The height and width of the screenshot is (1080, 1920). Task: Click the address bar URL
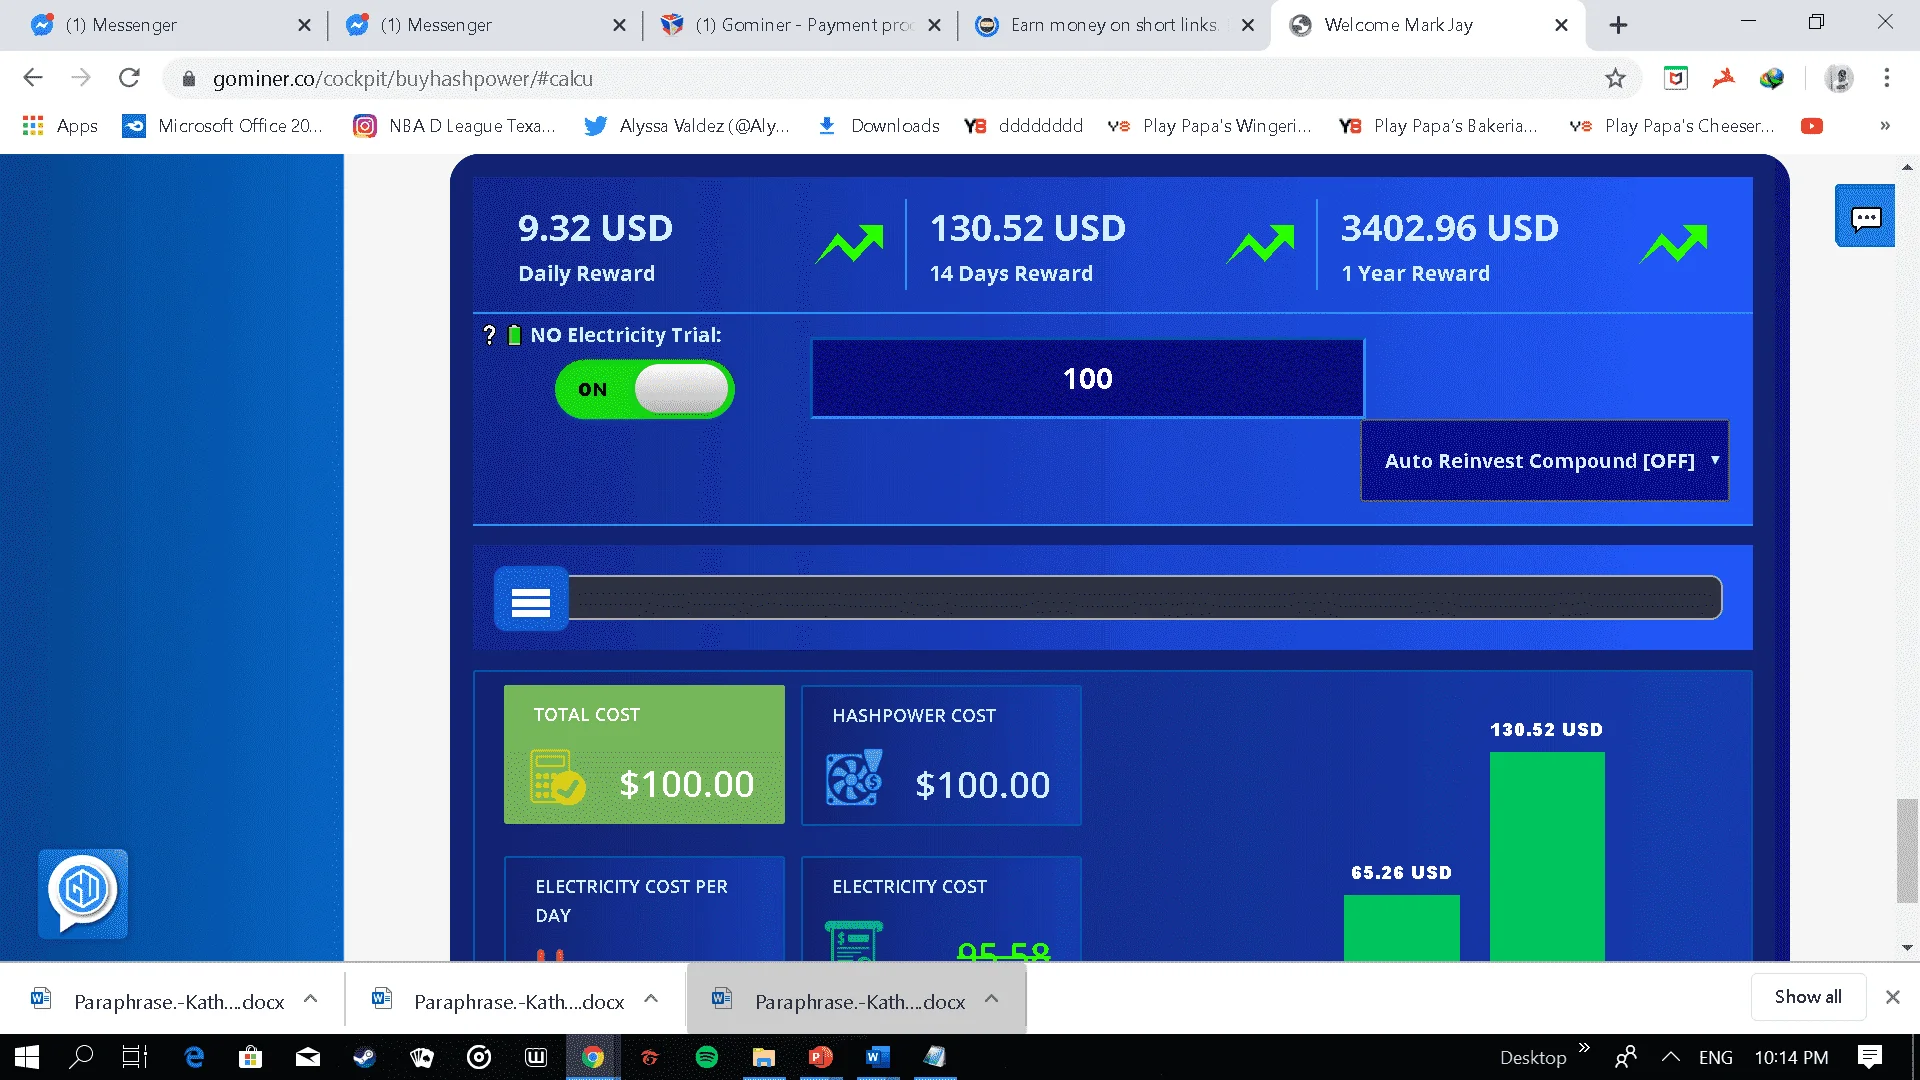point(402,79)
